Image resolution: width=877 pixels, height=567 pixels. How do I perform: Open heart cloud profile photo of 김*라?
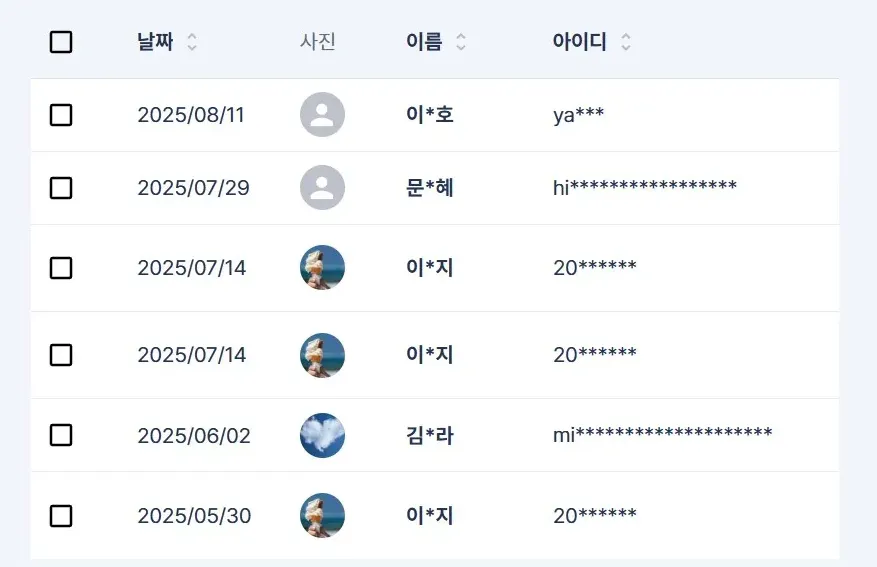(322, 435)
